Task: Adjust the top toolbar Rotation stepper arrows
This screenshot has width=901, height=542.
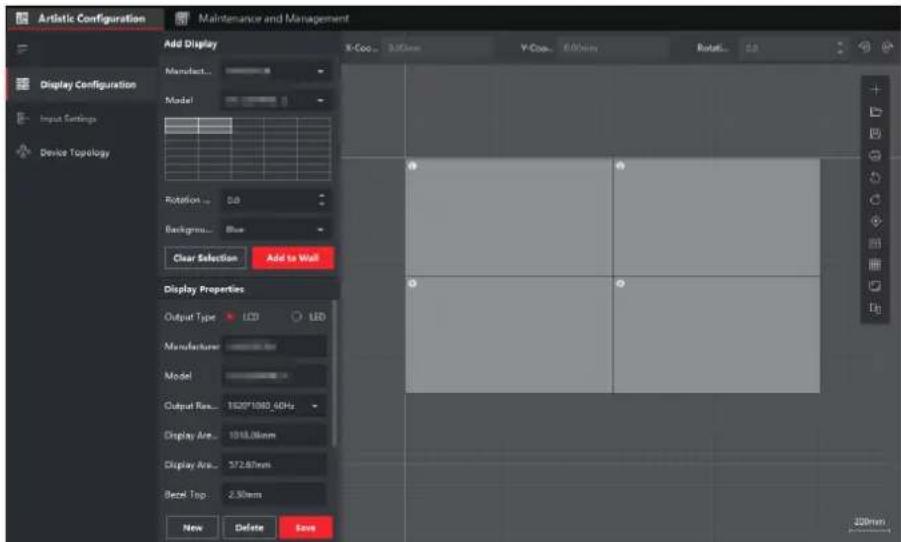Action: pos(840,48)
